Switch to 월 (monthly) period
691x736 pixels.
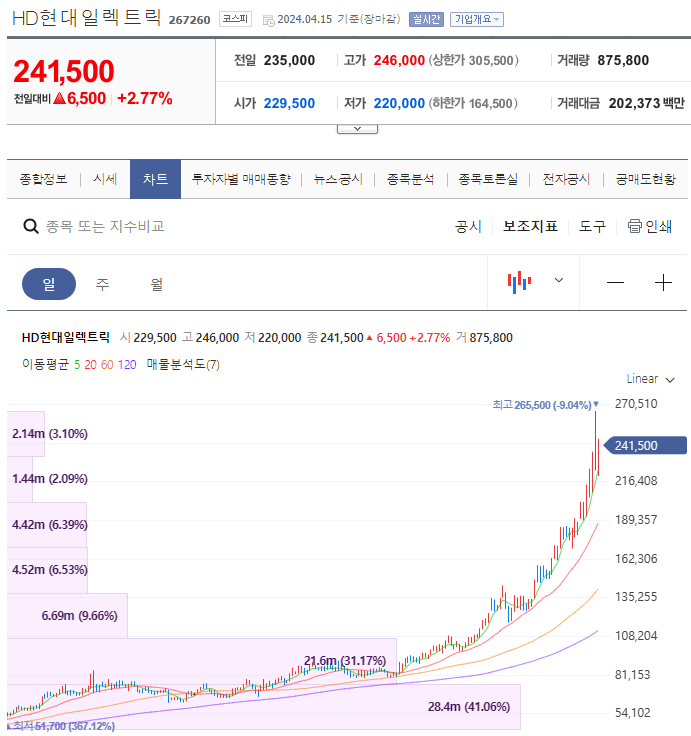(x=156, y=284)
